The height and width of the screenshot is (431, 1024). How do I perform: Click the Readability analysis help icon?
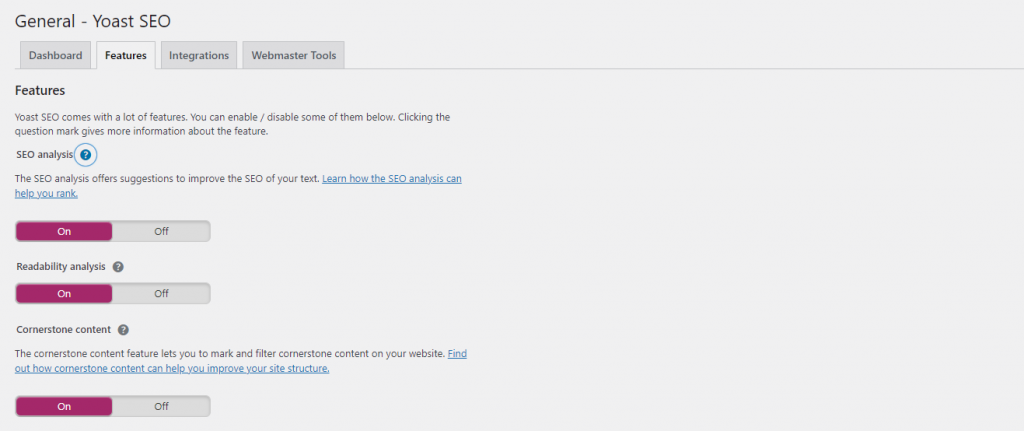pyautogui.click(x=118, y=267)
